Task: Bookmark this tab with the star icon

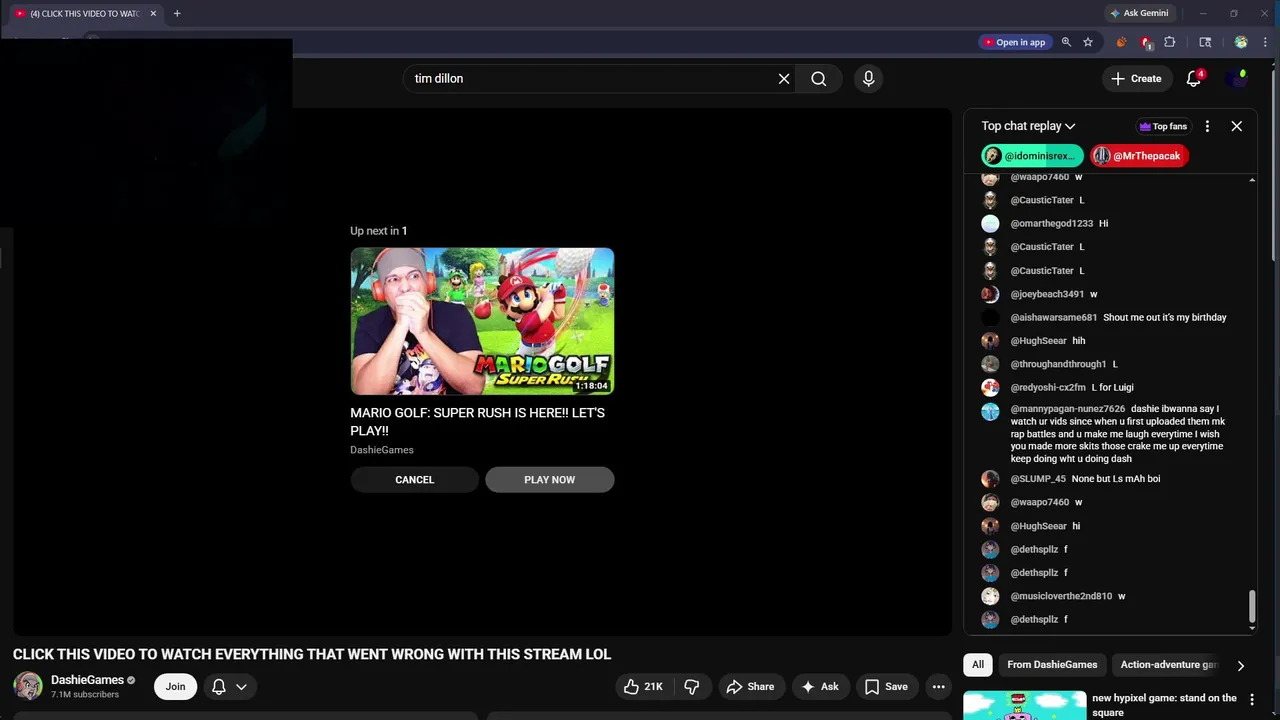Action: coord(1088,42)
